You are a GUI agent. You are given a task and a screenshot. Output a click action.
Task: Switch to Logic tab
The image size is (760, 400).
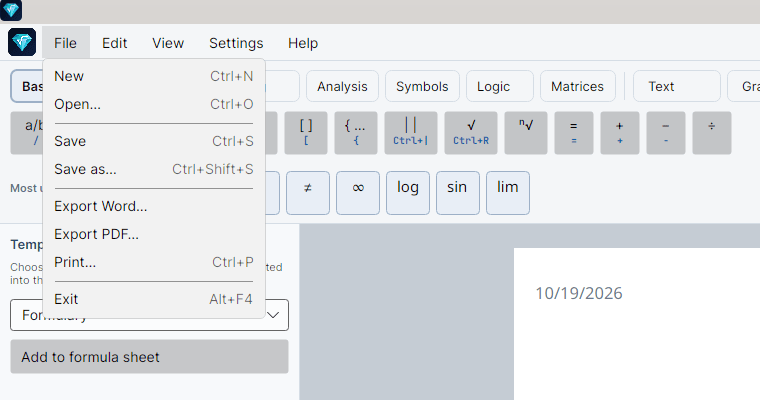tap(500, 86)
